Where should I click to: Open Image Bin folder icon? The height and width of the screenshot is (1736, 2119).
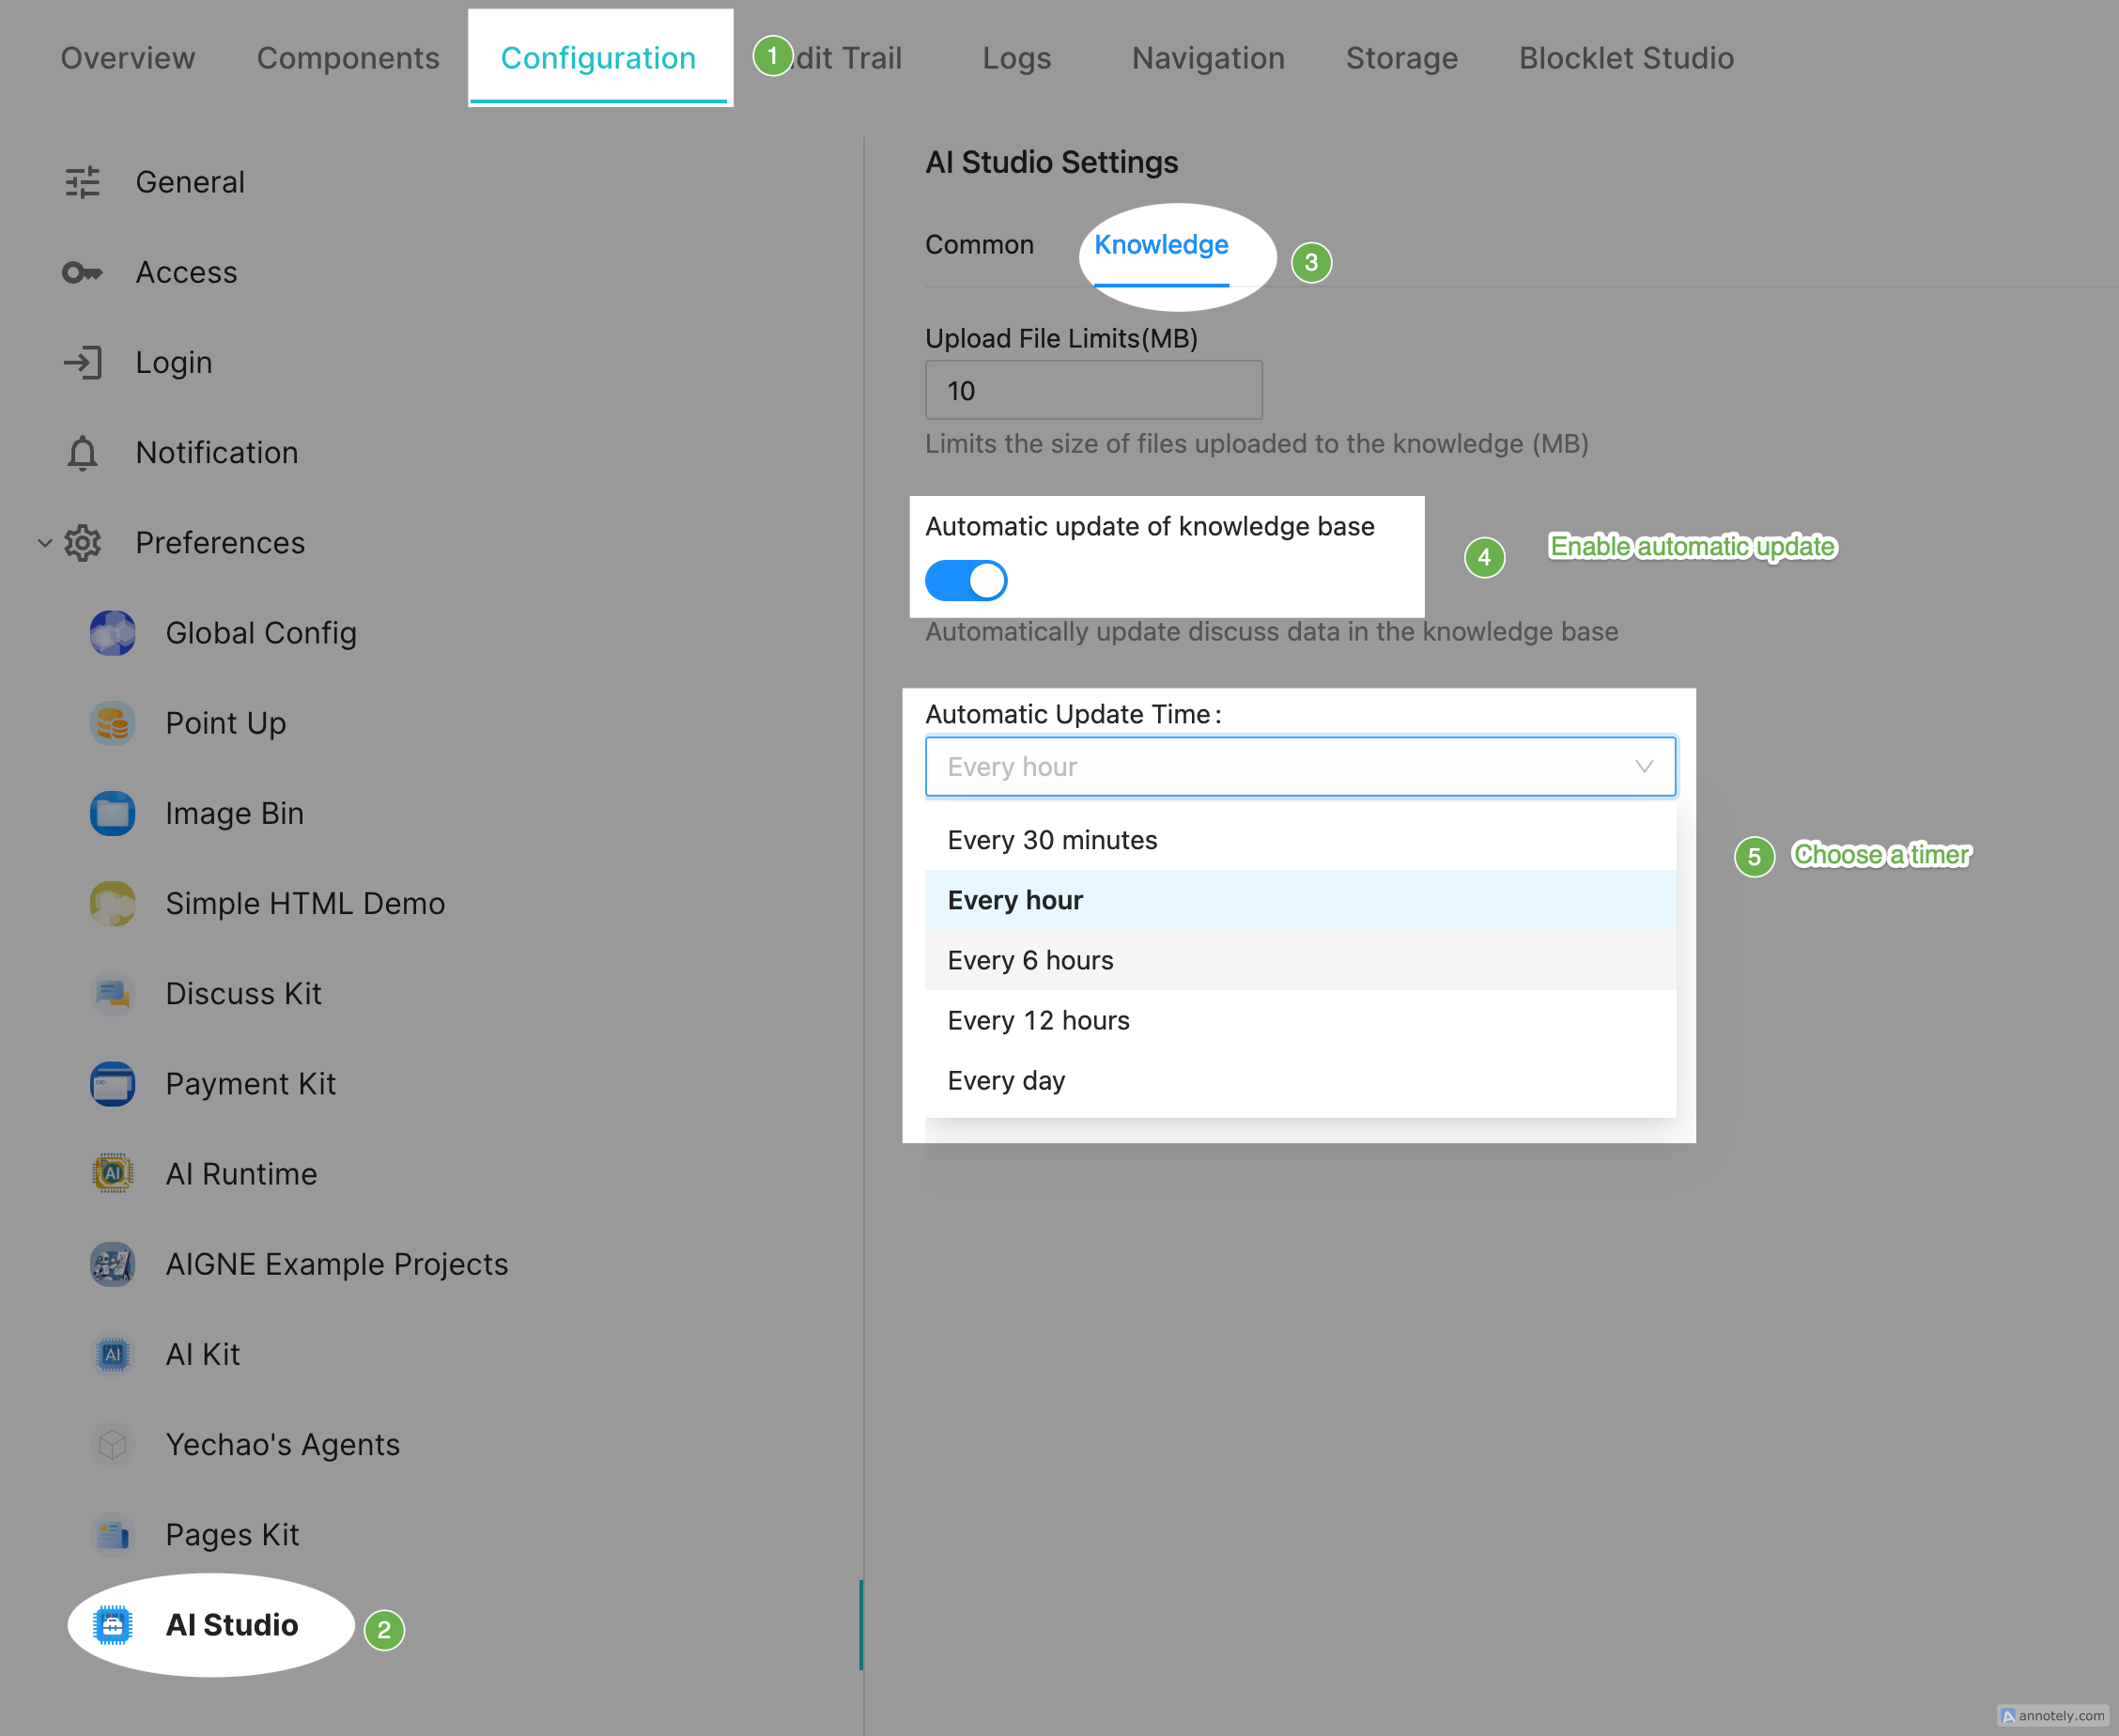tap(112, 813)
